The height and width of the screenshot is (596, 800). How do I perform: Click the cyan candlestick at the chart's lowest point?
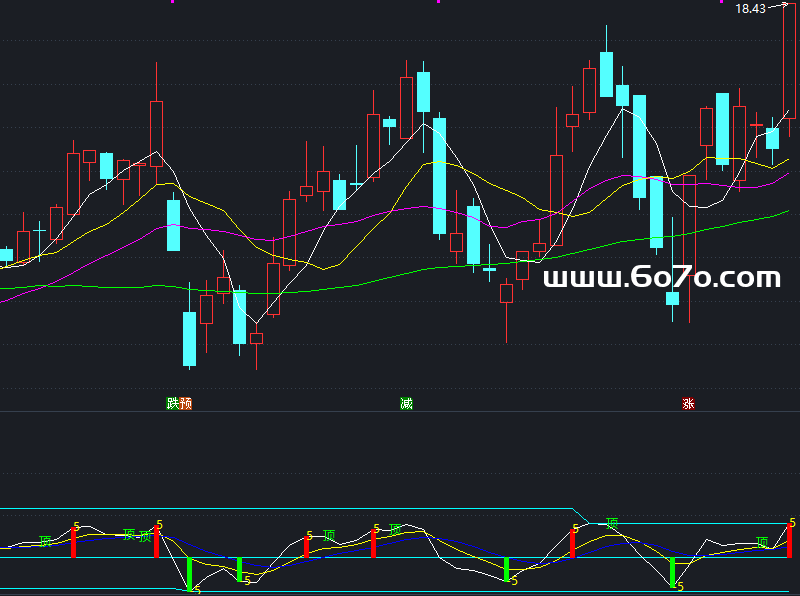pos(189,339)
